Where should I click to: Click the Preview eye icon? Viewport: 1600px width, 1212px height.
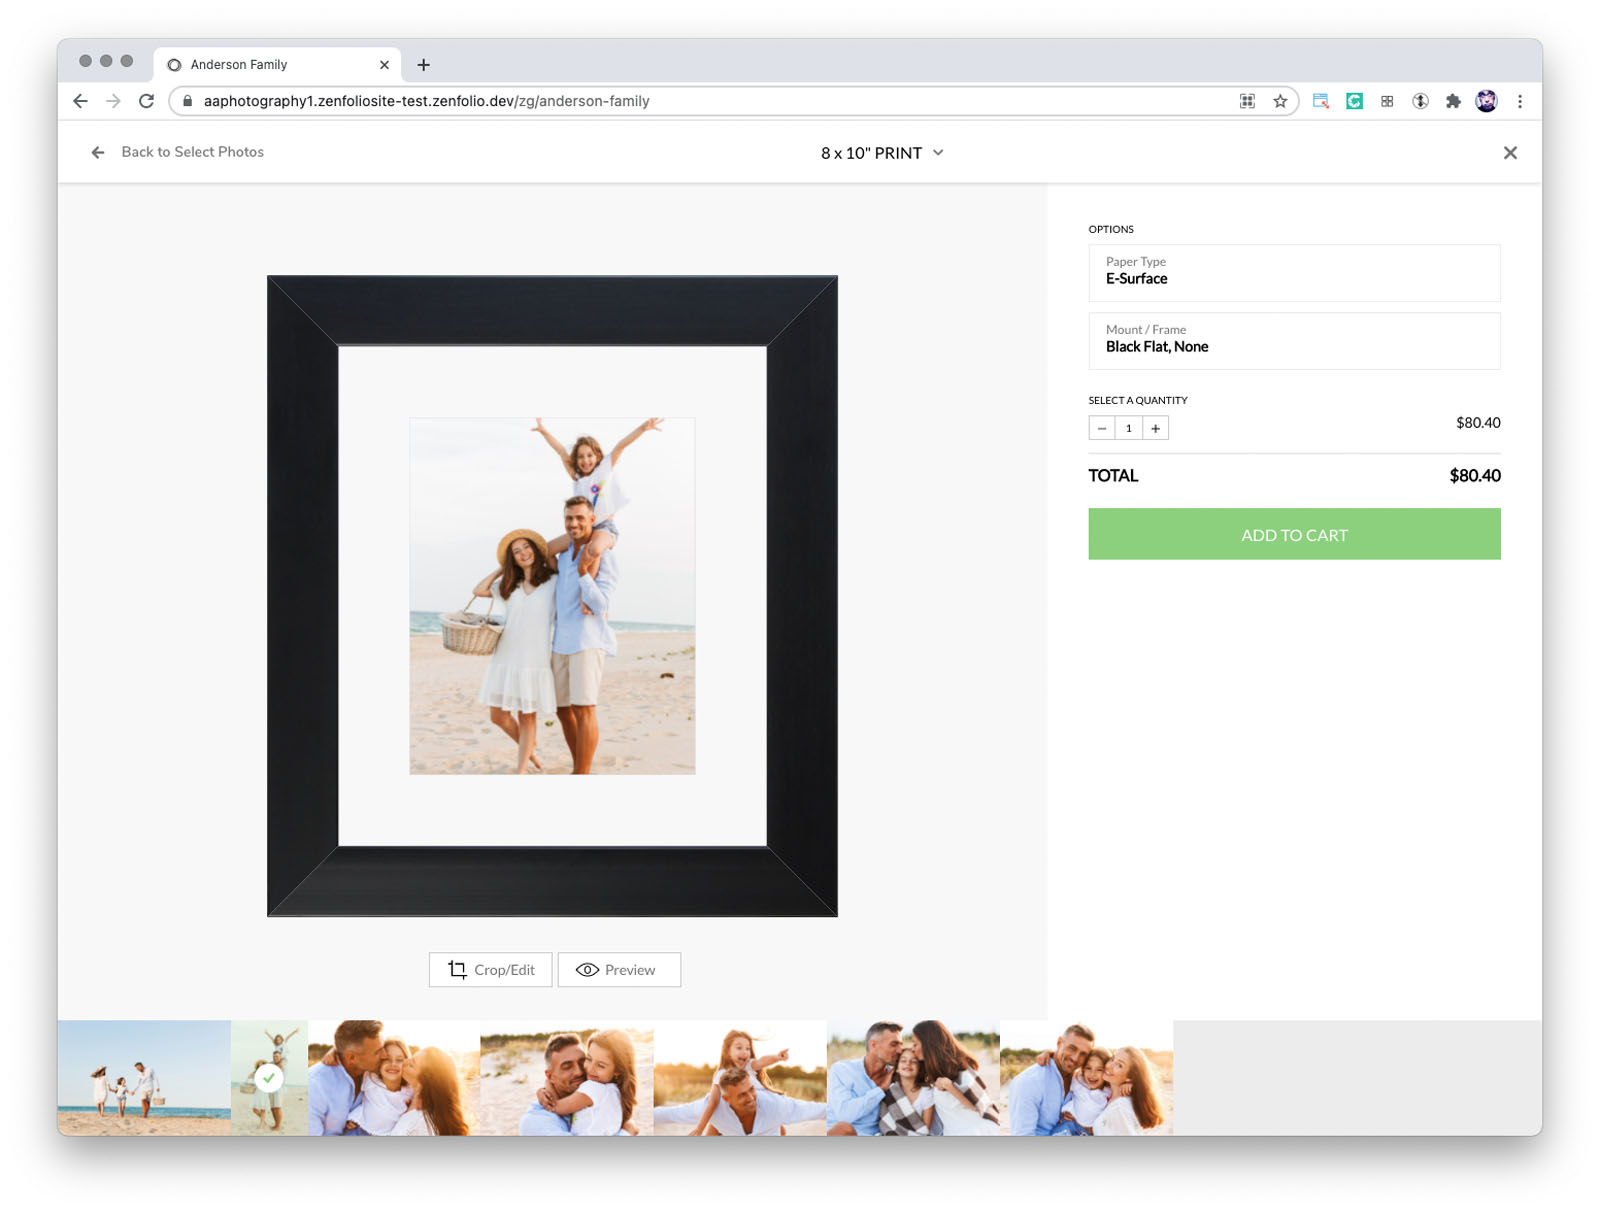pos(587,969)
